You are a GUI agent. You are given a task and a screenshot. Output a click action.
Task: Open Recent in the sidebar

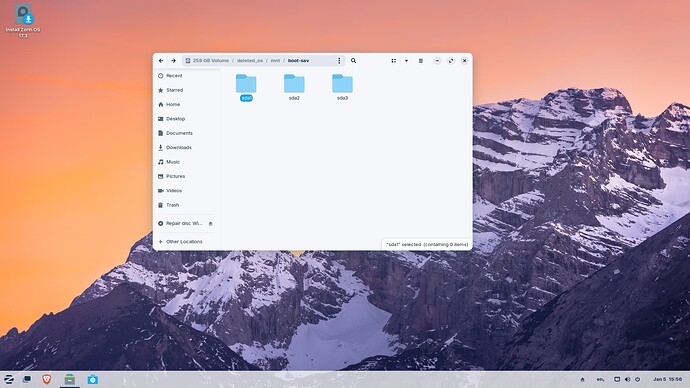pos(187,76)
